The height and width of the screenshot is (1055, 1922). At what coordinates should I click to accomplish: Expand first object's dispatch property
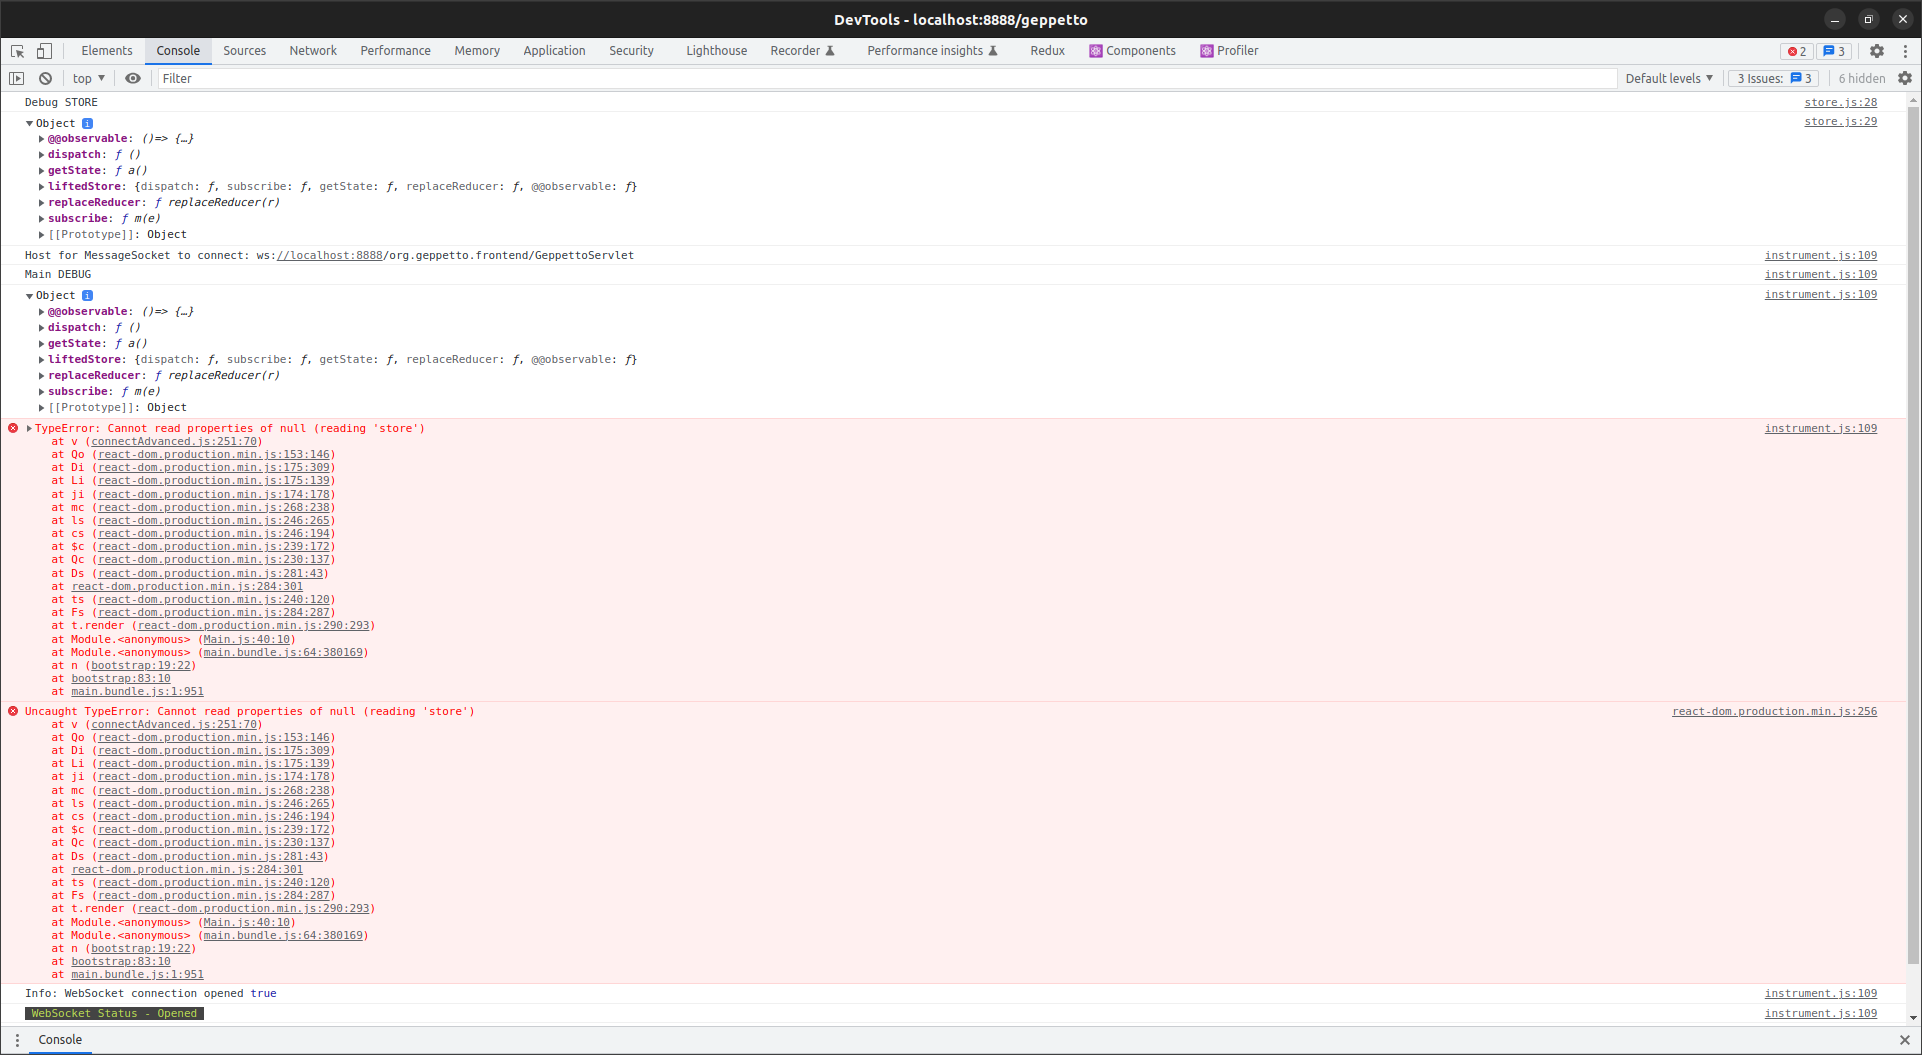[41, 155]
